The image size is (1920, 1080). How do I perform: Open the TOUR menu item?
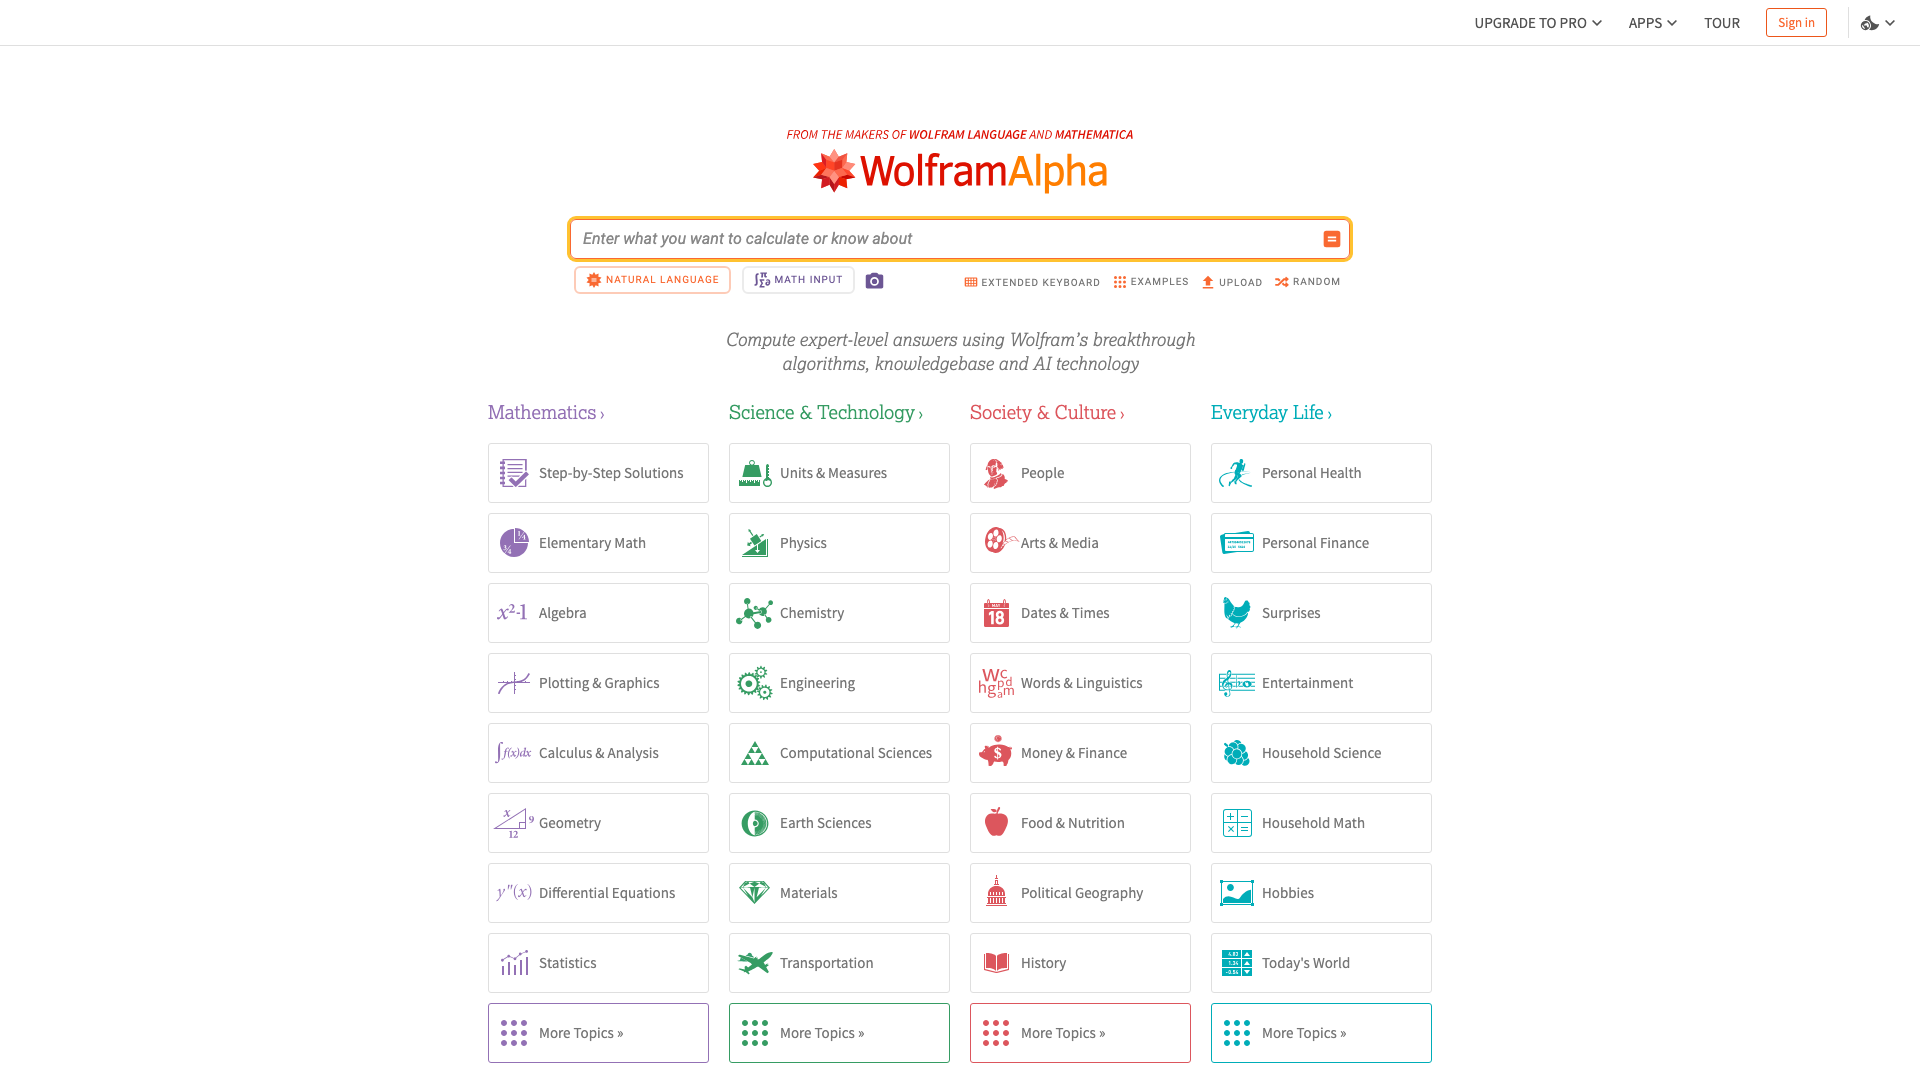point(1722,22)
